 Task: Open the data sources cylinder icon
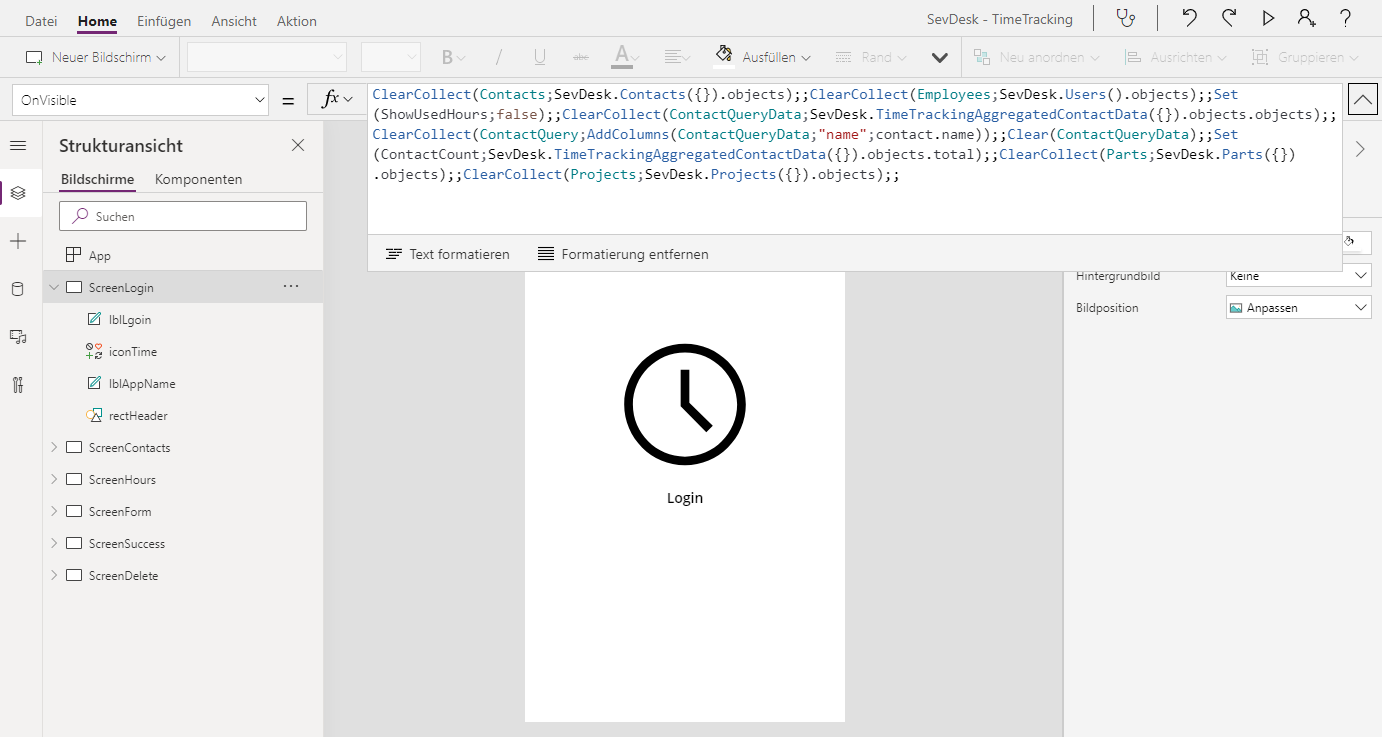(x=18, y=288)
